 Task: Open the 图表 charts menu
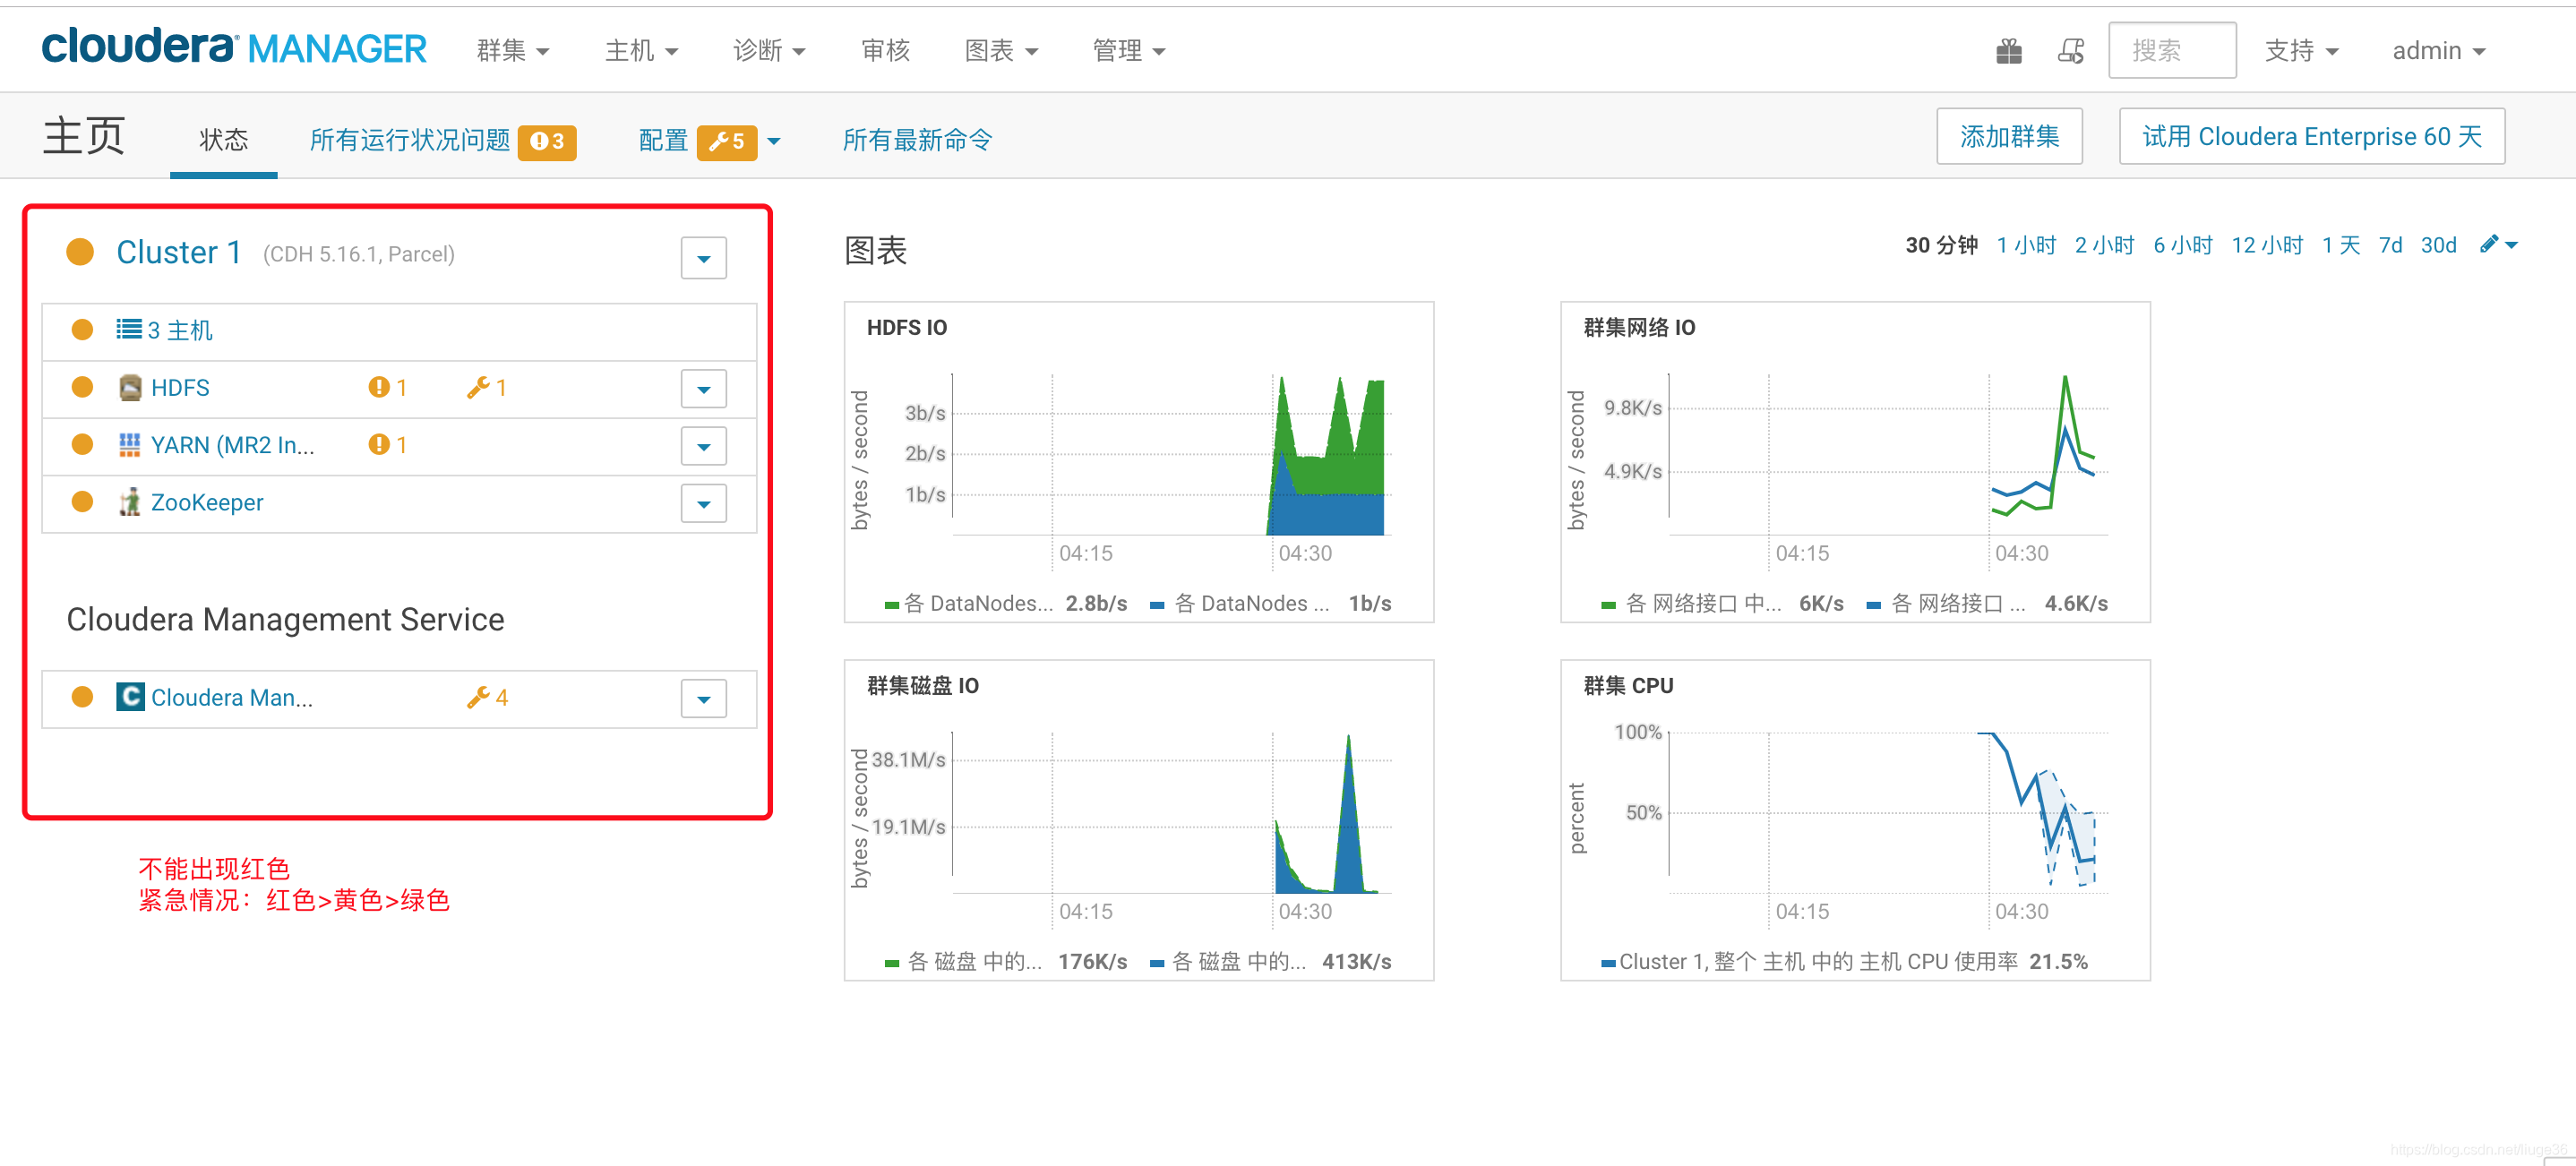[x=1001, y=50]
